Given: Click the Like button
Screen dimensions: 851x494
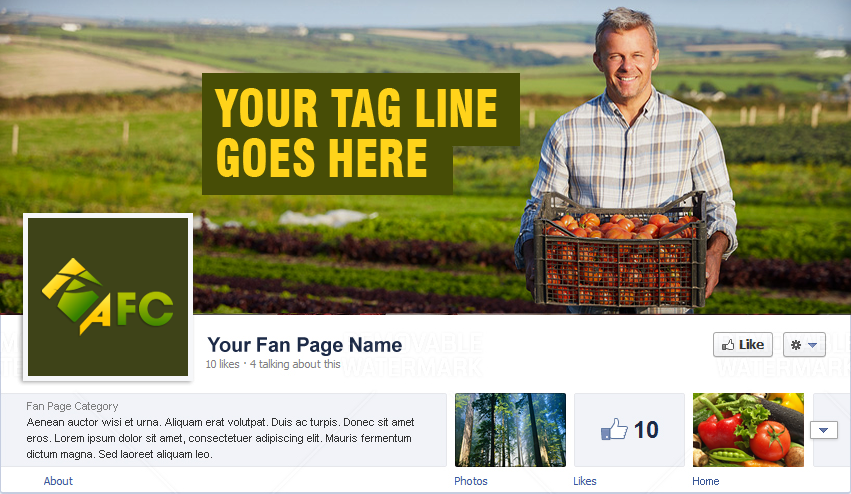Looking at the screenshot, I should 742,345.
